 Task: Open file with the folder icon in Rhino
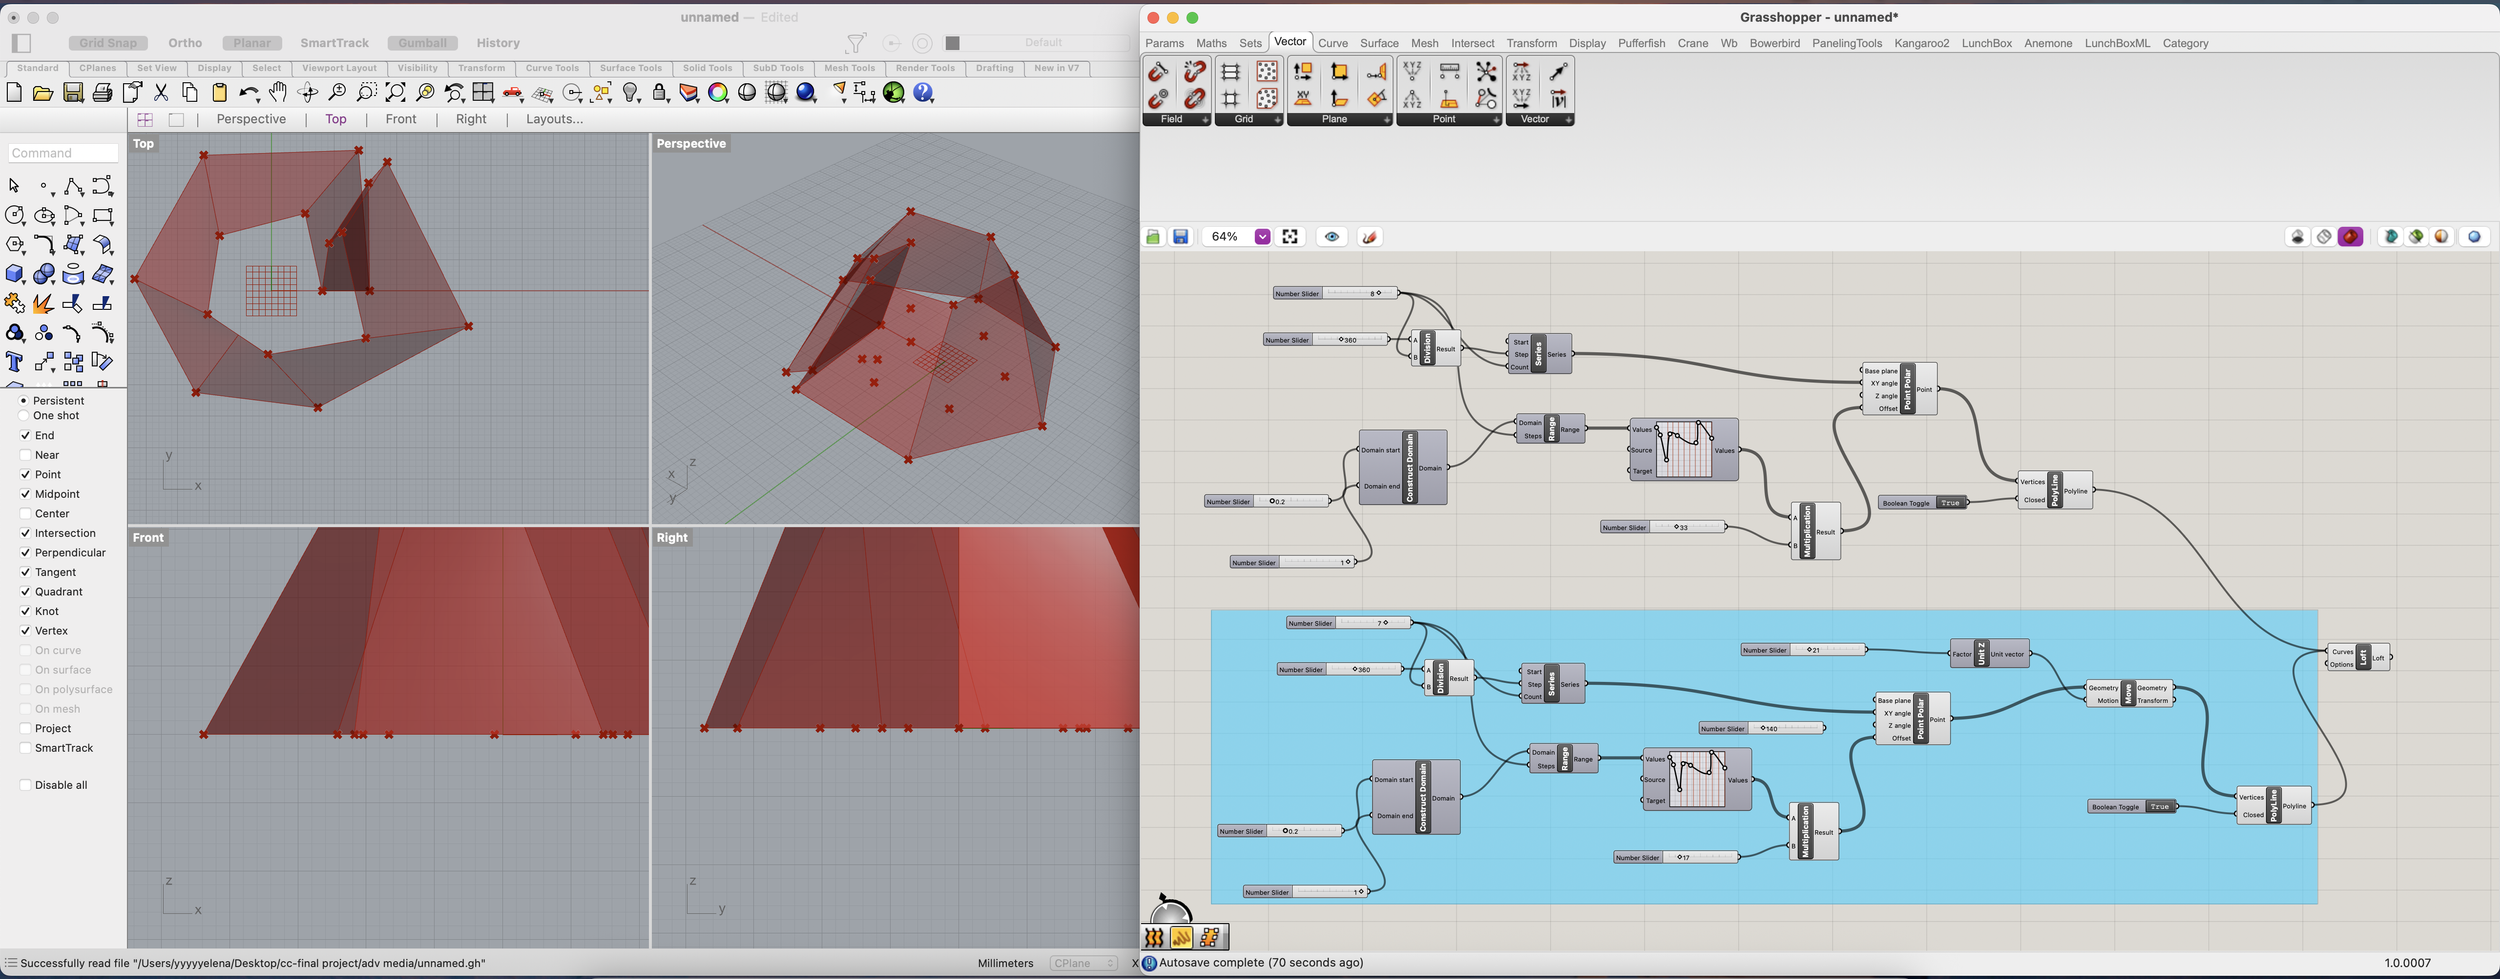coord(43,93)
